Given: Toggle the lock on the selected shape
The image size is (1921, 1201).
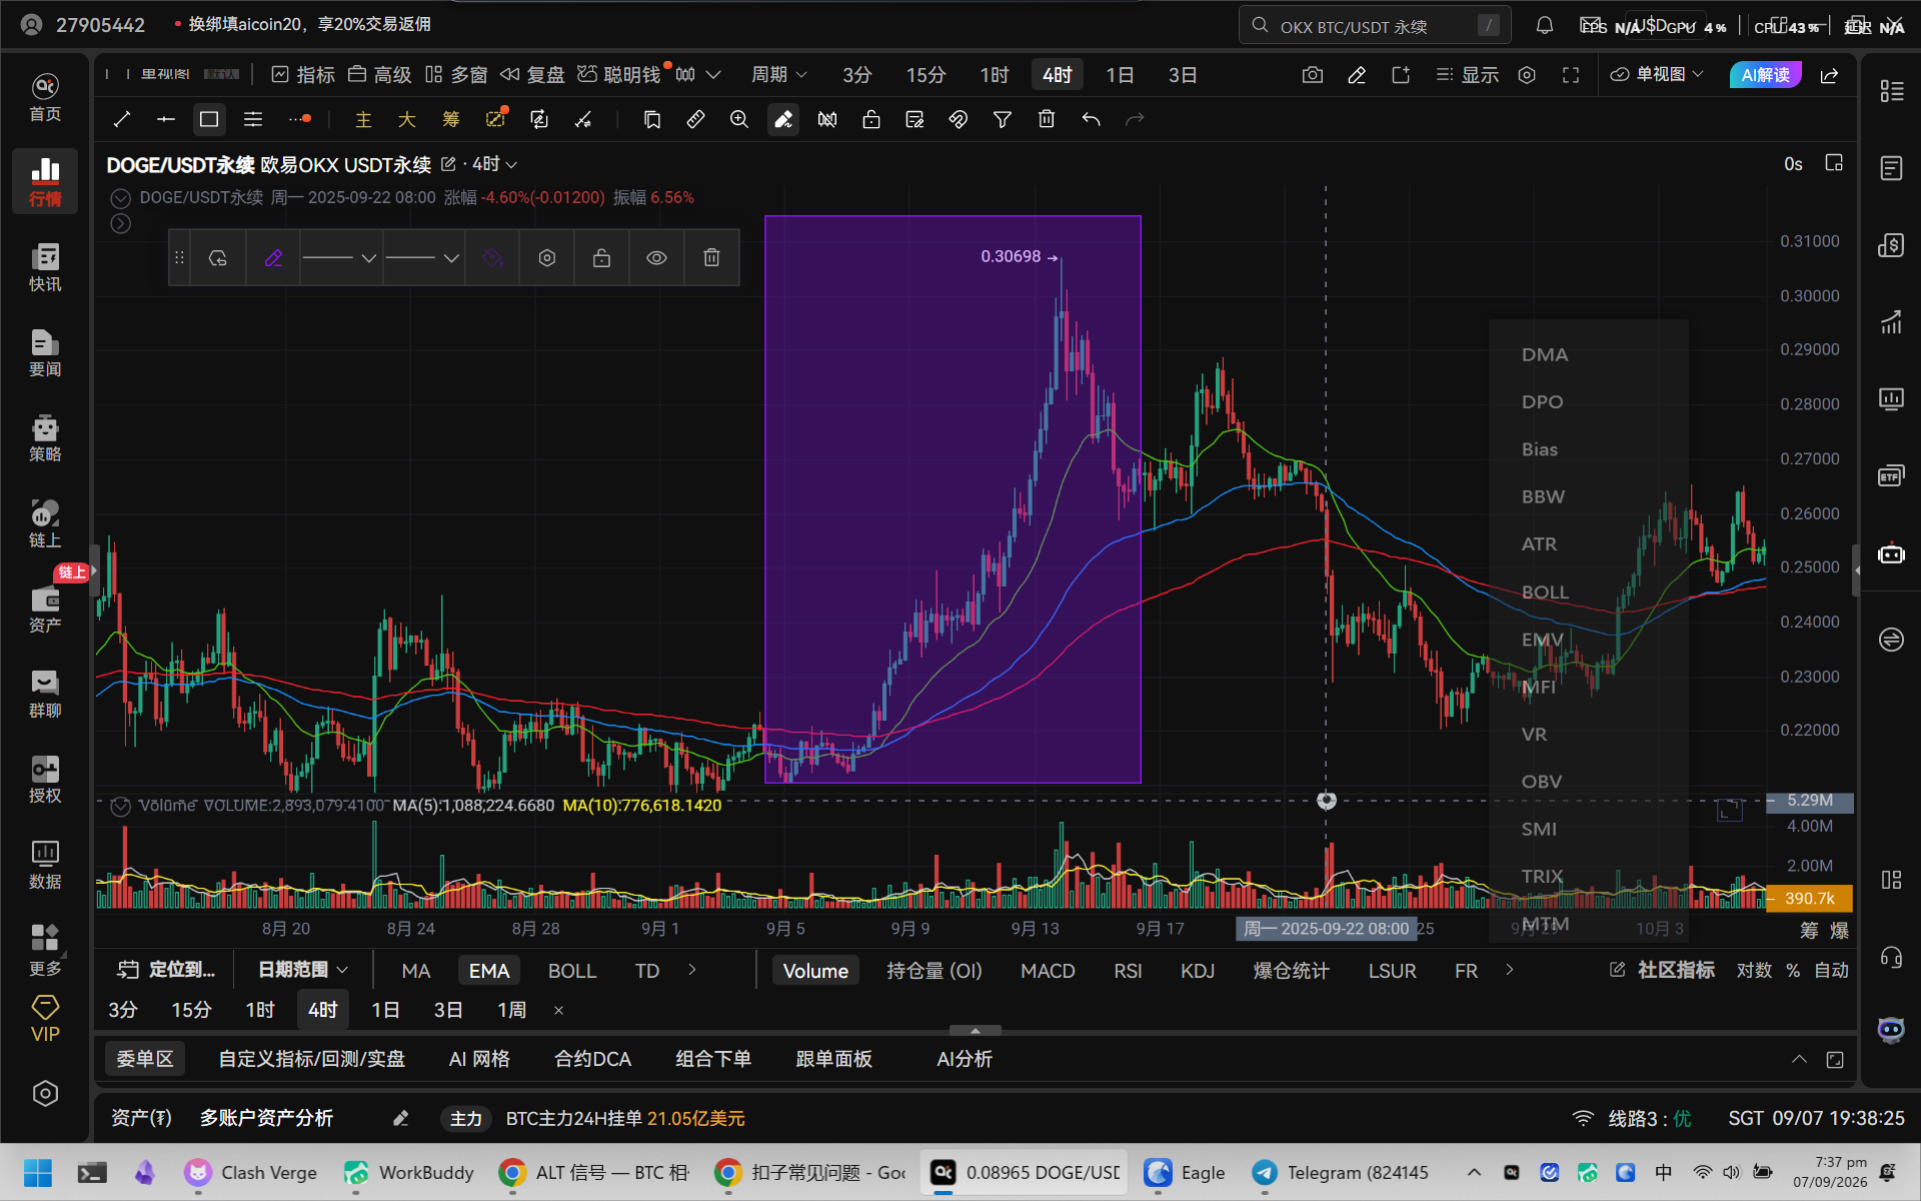Looking at the screenshot, I should (601, 258).
